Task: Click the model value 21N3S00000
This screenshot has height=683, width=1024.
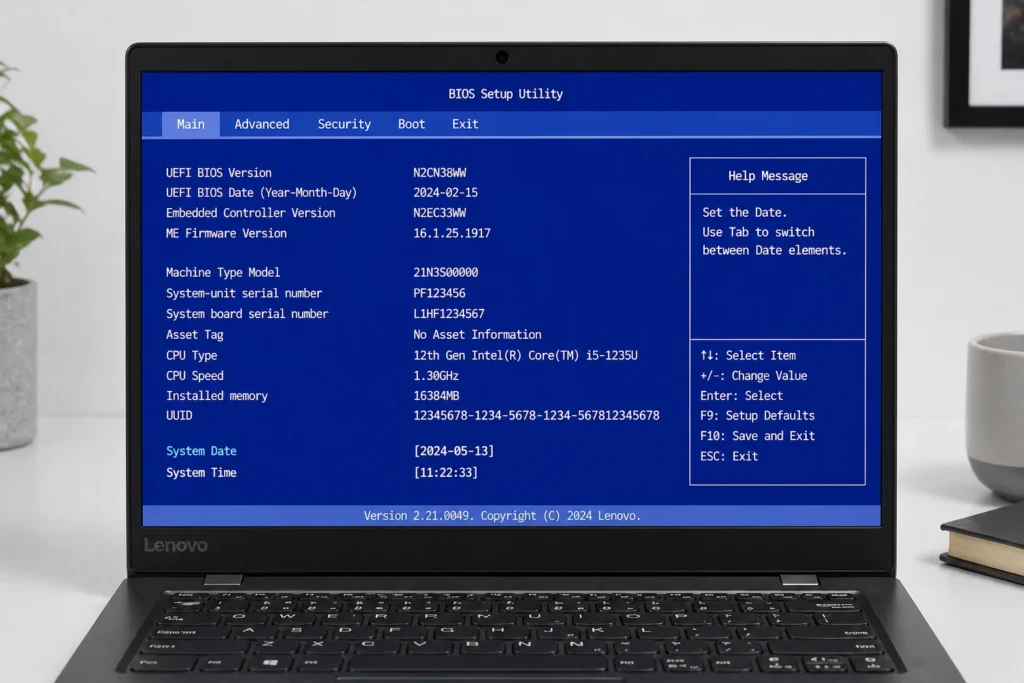Action: 445,272
